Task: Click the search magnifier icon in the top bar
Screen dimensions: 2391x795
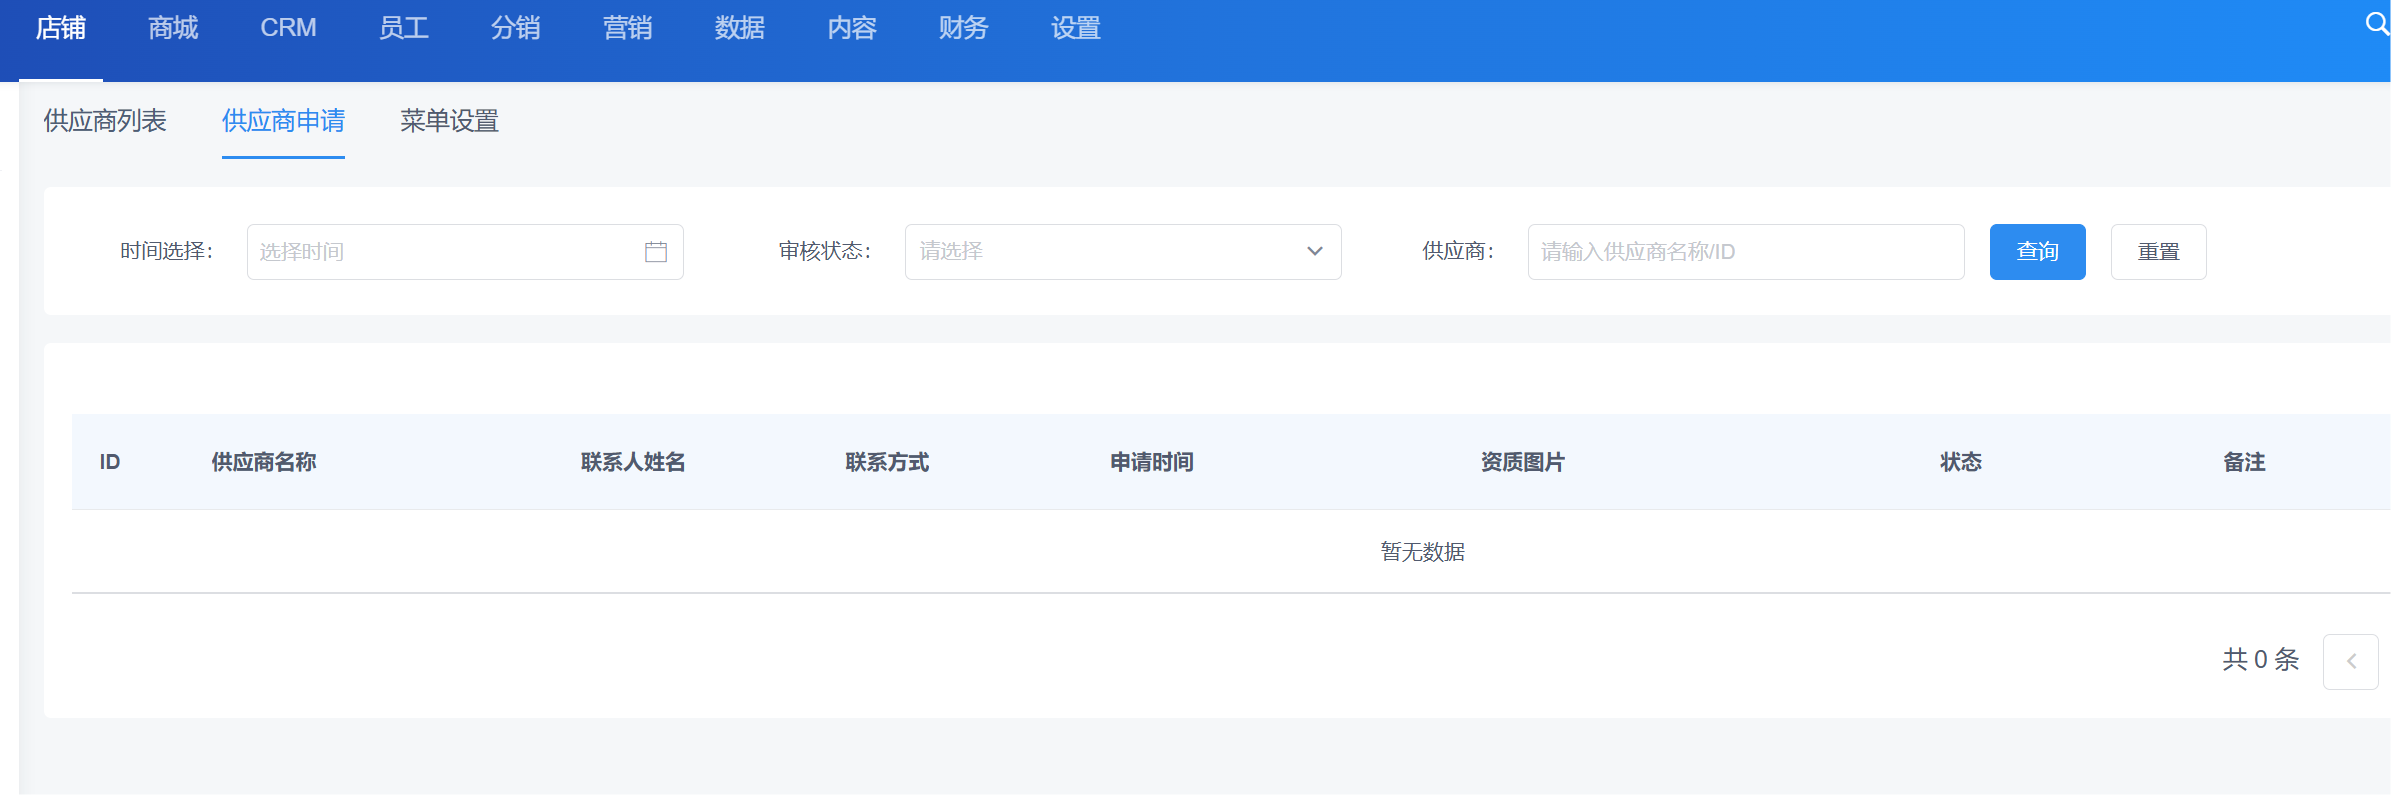Action: (2377, 23)
